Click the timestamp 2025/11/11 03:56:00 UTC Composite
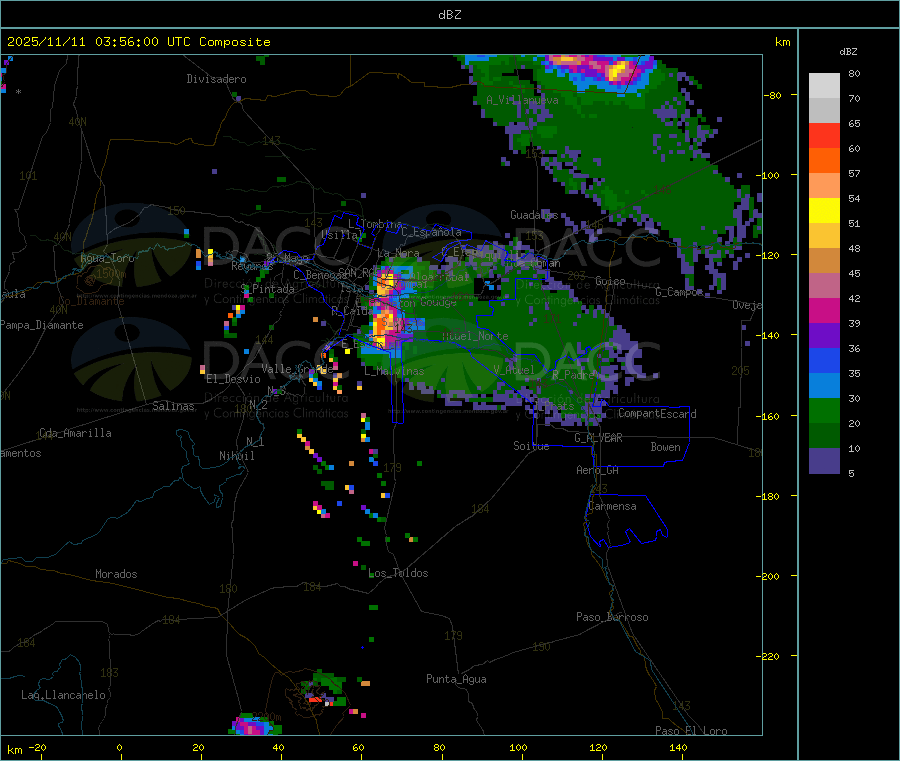 (138, 42)
